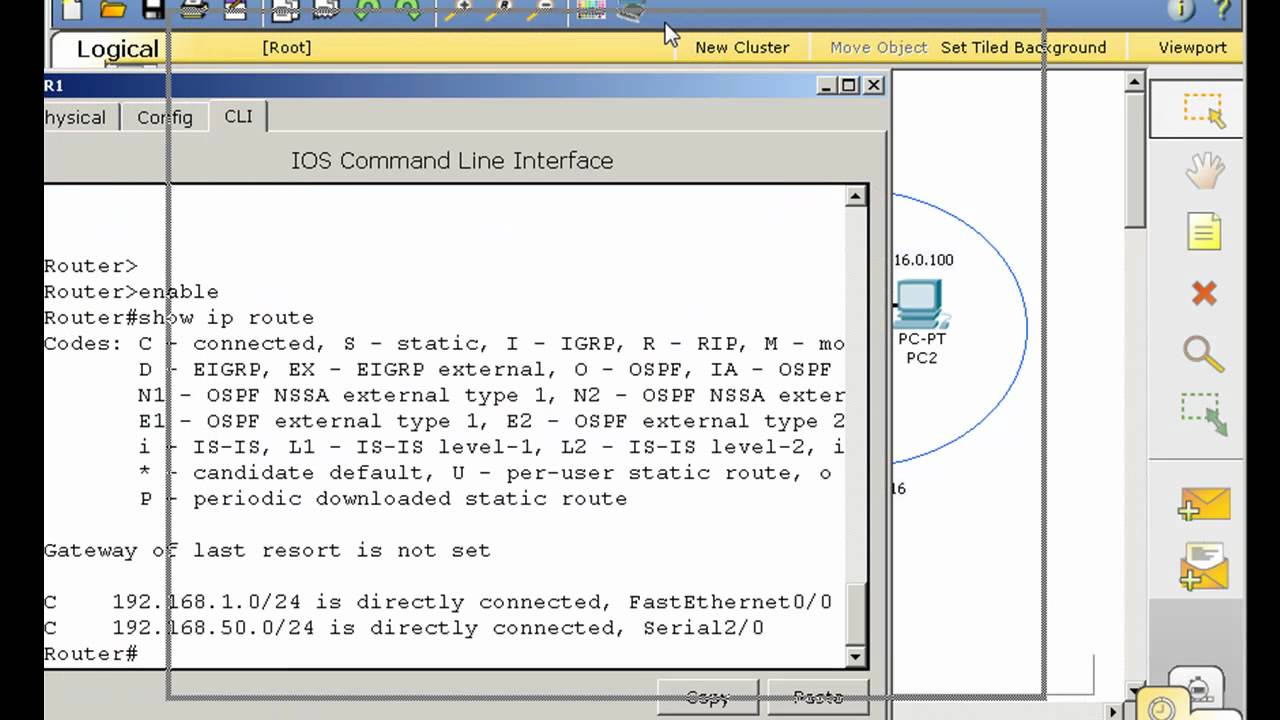Save the network with floppy icon
This screenshot has width=1280, height=720.
(x=153, y=10)
